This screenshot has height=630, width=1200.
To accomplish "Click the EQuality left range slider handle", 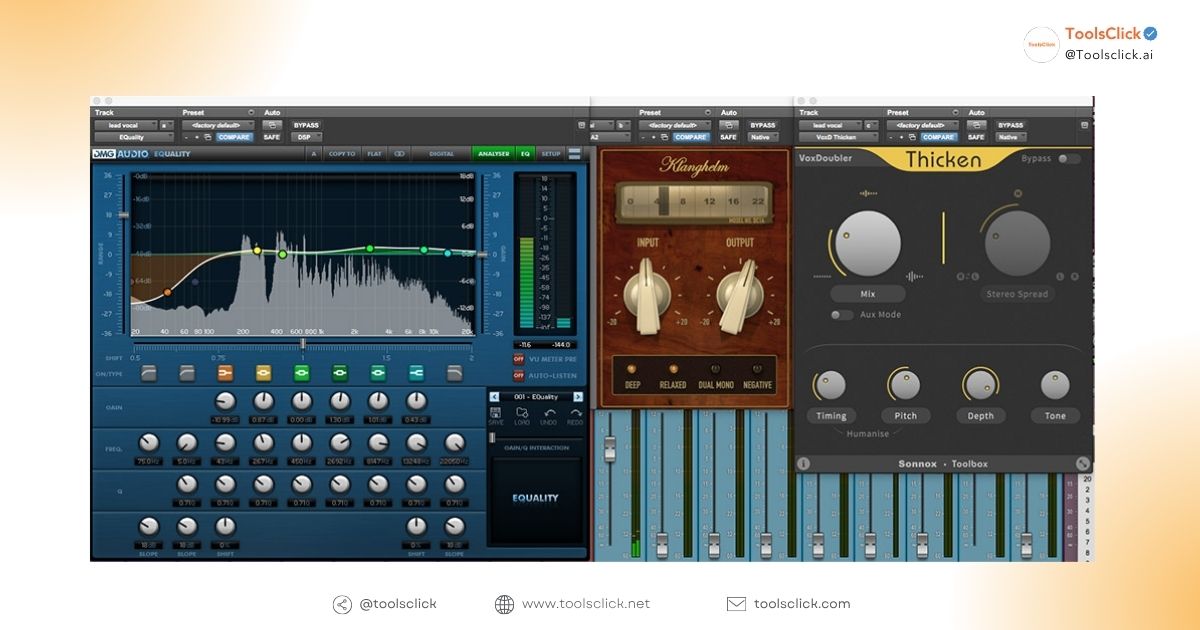I will pyautogui.click(x=124, y=215).
